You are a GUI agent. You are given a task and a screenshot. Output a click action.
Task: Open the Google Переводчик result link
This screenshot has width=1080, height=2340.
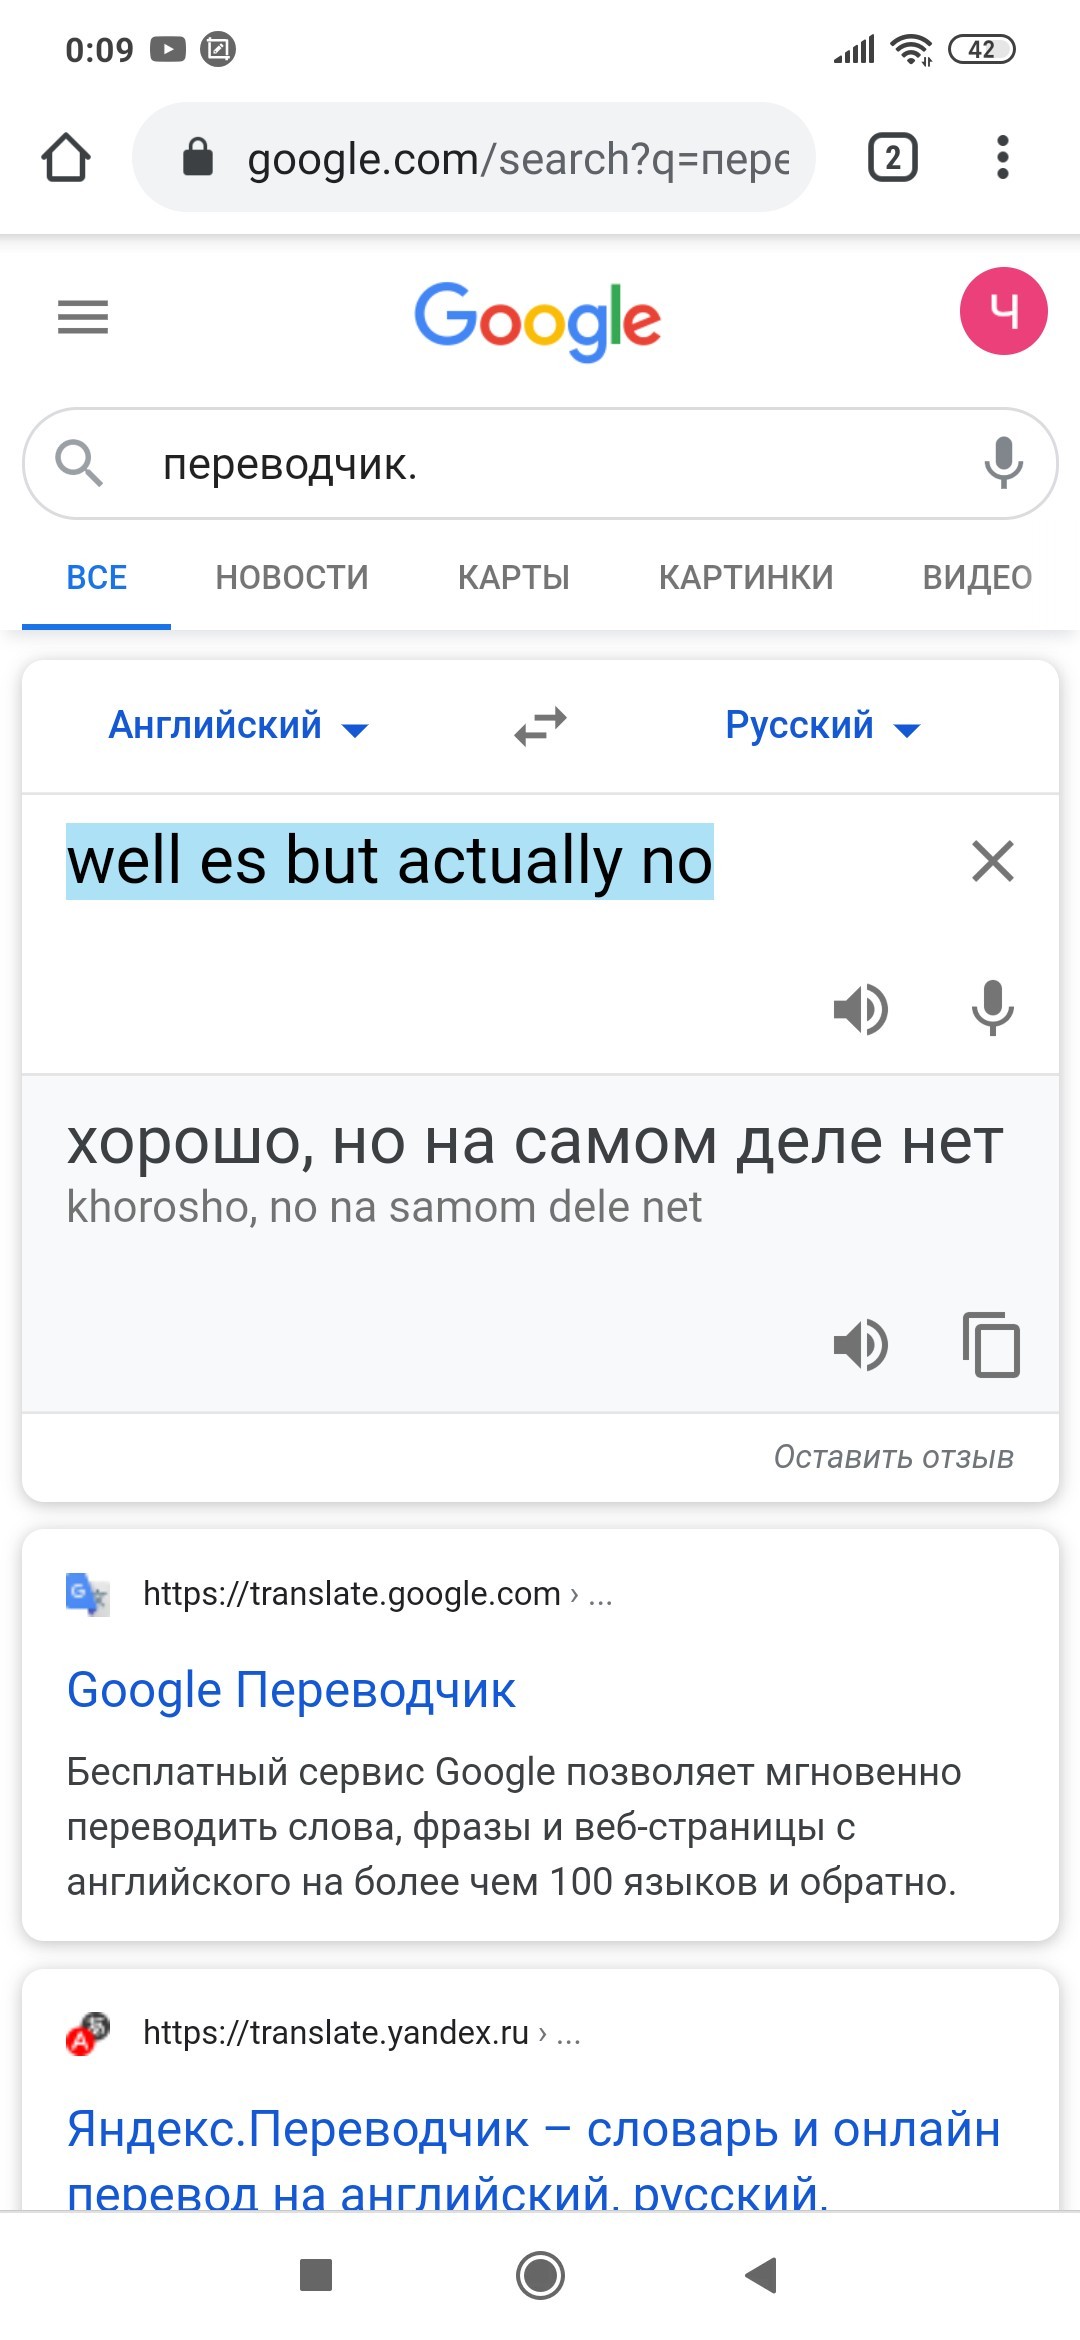pyautogui.click(x=291, y=1690)
